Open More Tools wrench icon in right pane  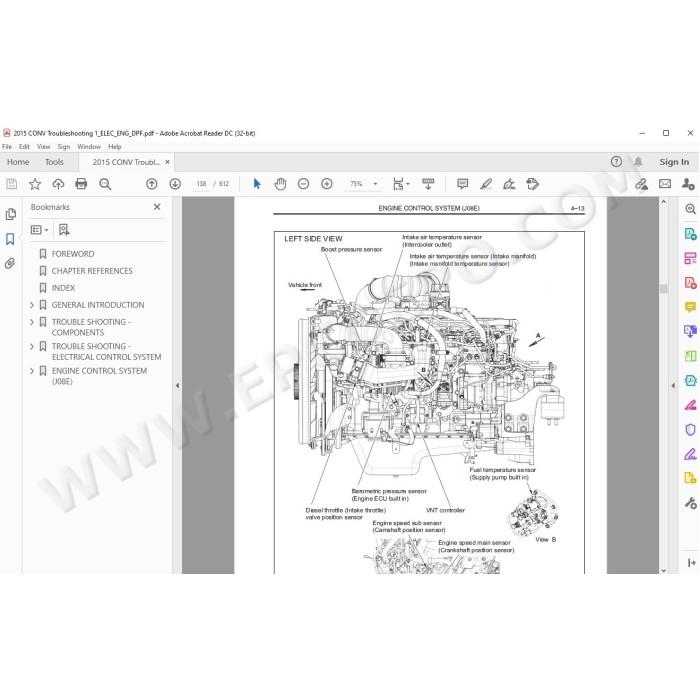pyautogui.click(x=690, y=503)
